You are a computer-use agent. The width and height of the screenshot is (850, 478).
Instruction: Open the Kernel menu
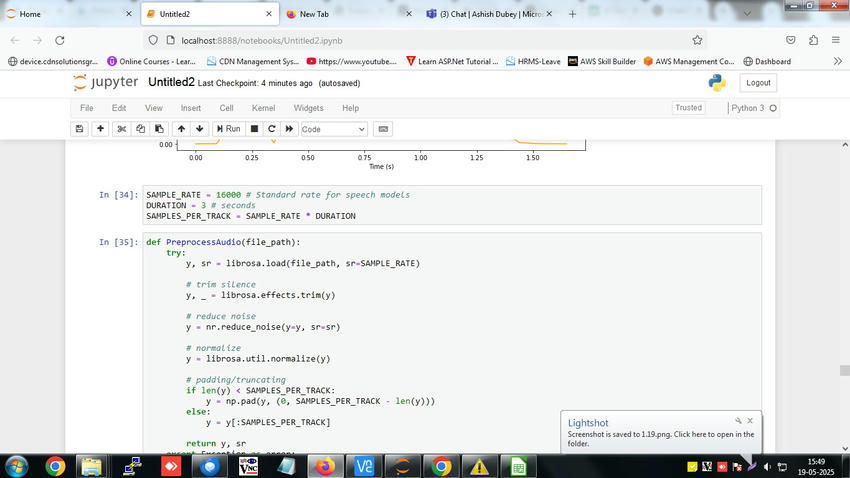click(x=263, y=108)
